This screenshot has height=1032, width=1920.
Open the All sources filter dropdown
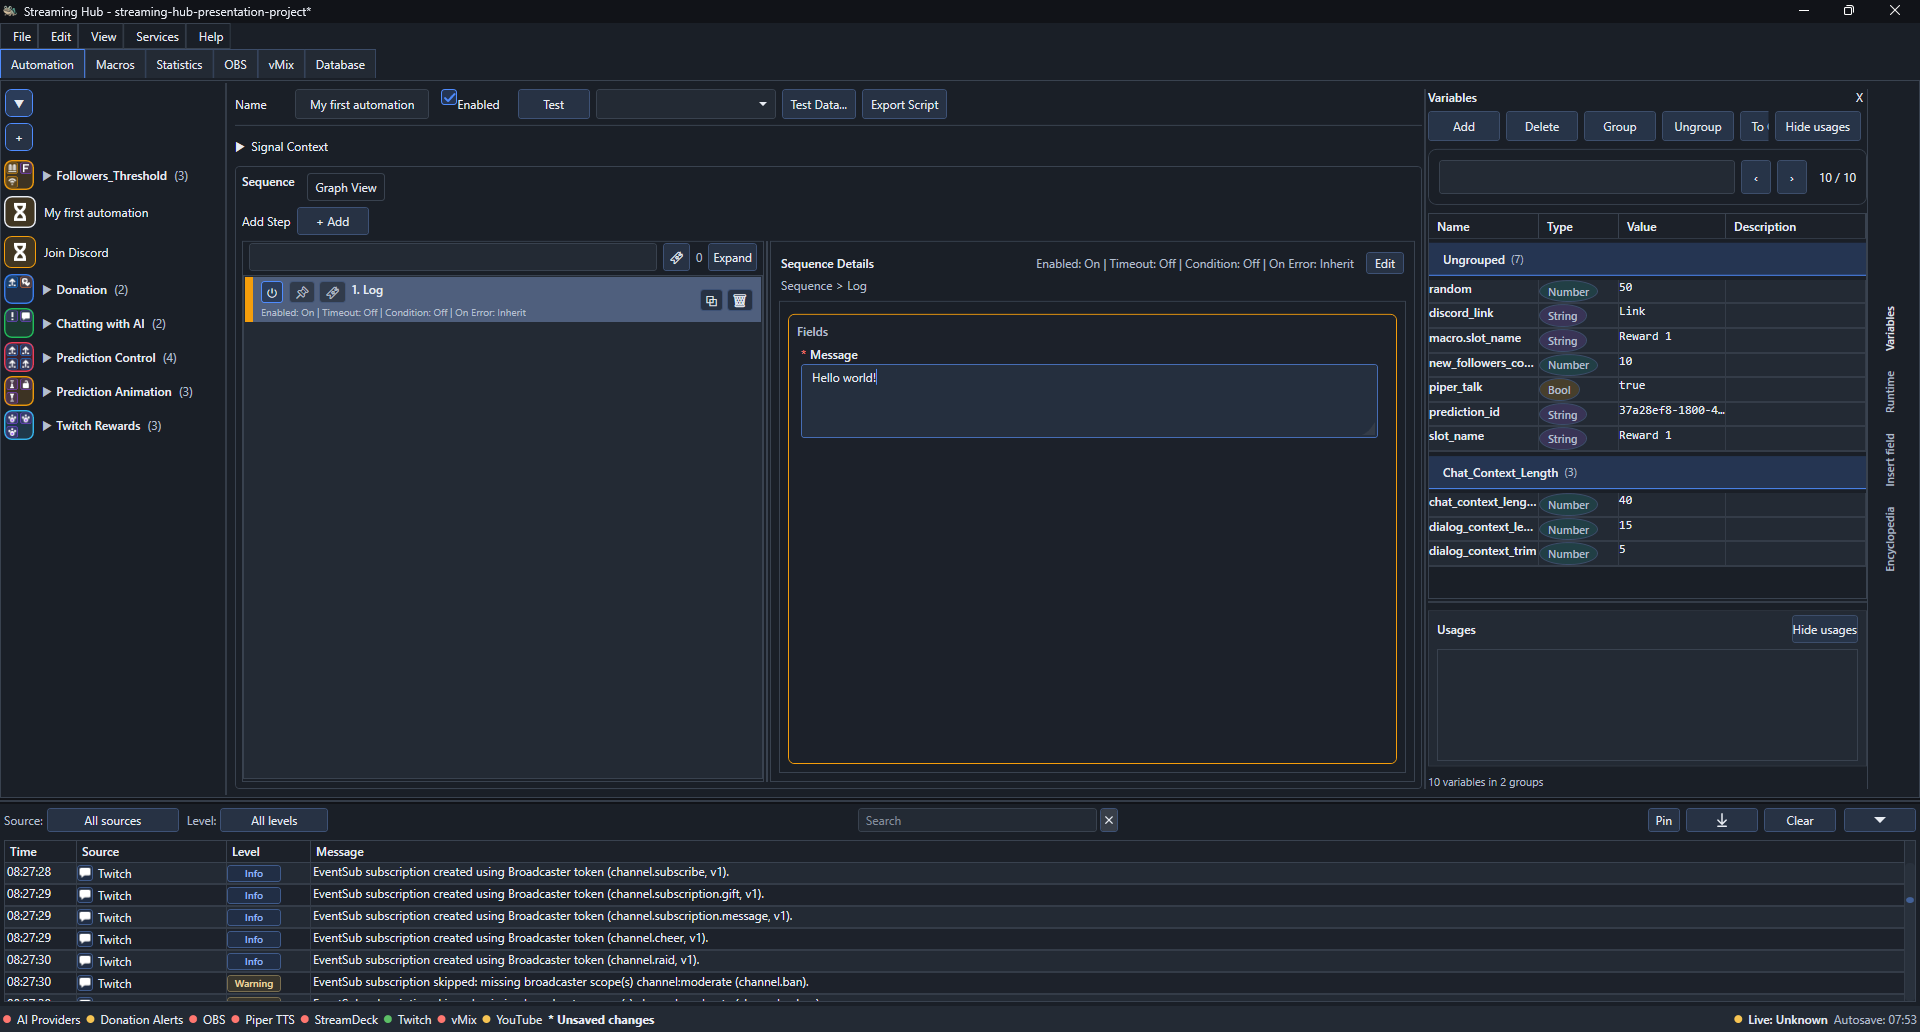tap(113, 820)
